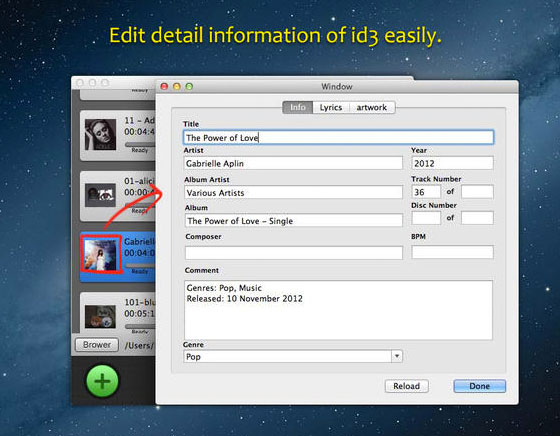The width and height of the screenshot is (560, 436).
Task: Switch to the Lyrics tab
Action: 331,107
